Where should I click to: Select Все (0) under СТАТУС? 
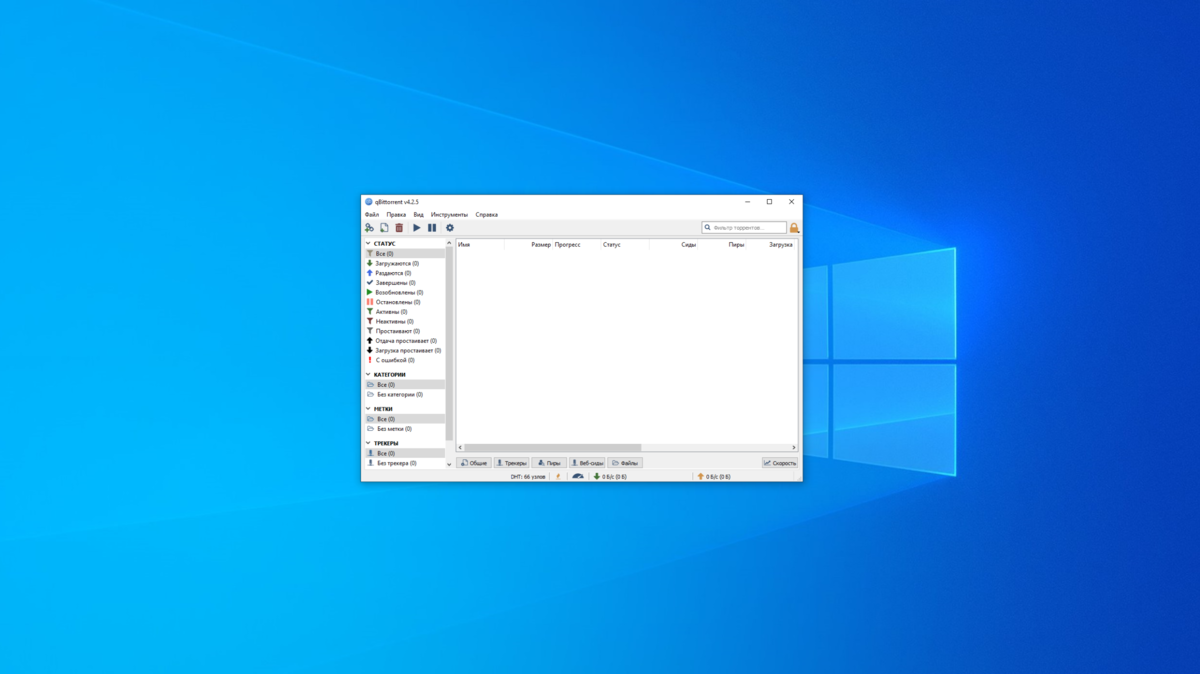click(404, 254)
